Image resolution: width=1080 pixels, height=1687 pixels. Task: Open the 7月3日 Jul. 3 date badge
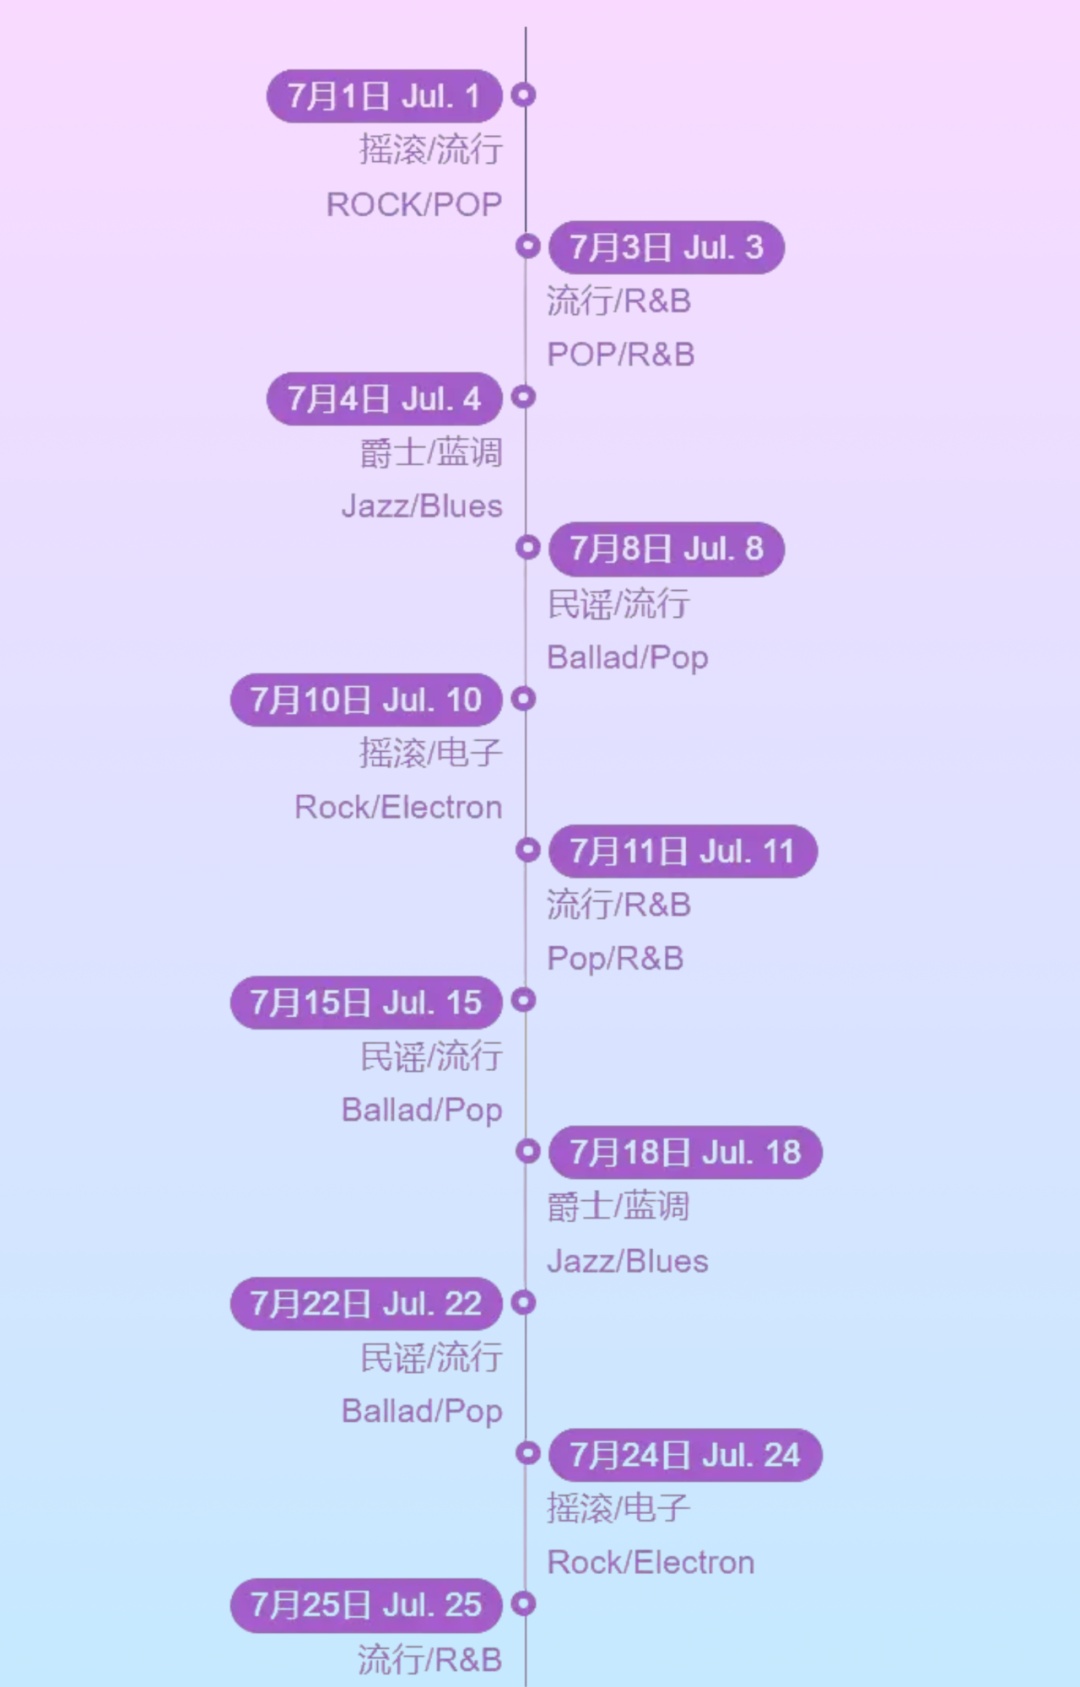666,247
